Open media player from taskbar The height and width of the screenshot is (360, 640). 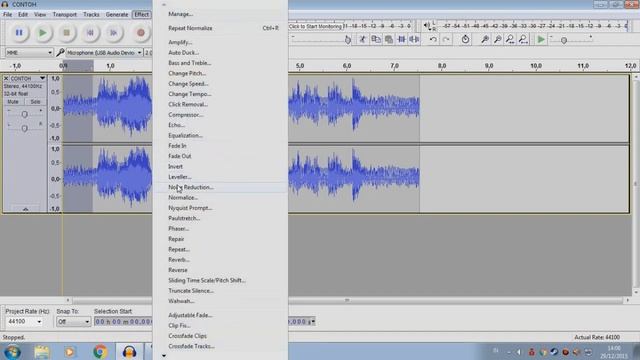(x=70, y=352)
